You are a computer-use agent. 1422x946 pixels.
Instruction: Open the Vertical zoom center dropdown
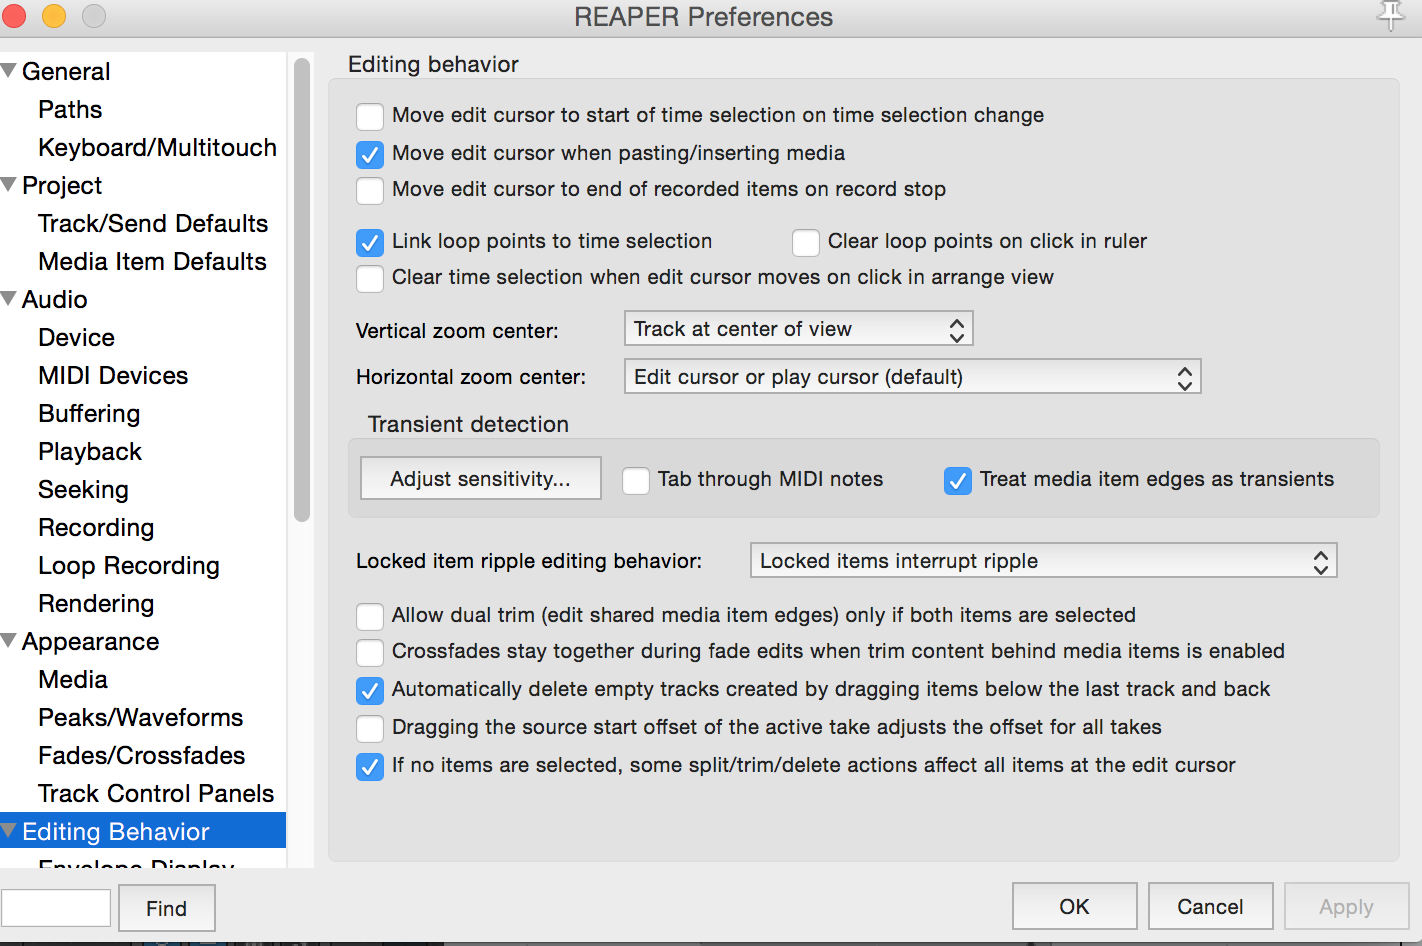[x=798, y=329]
